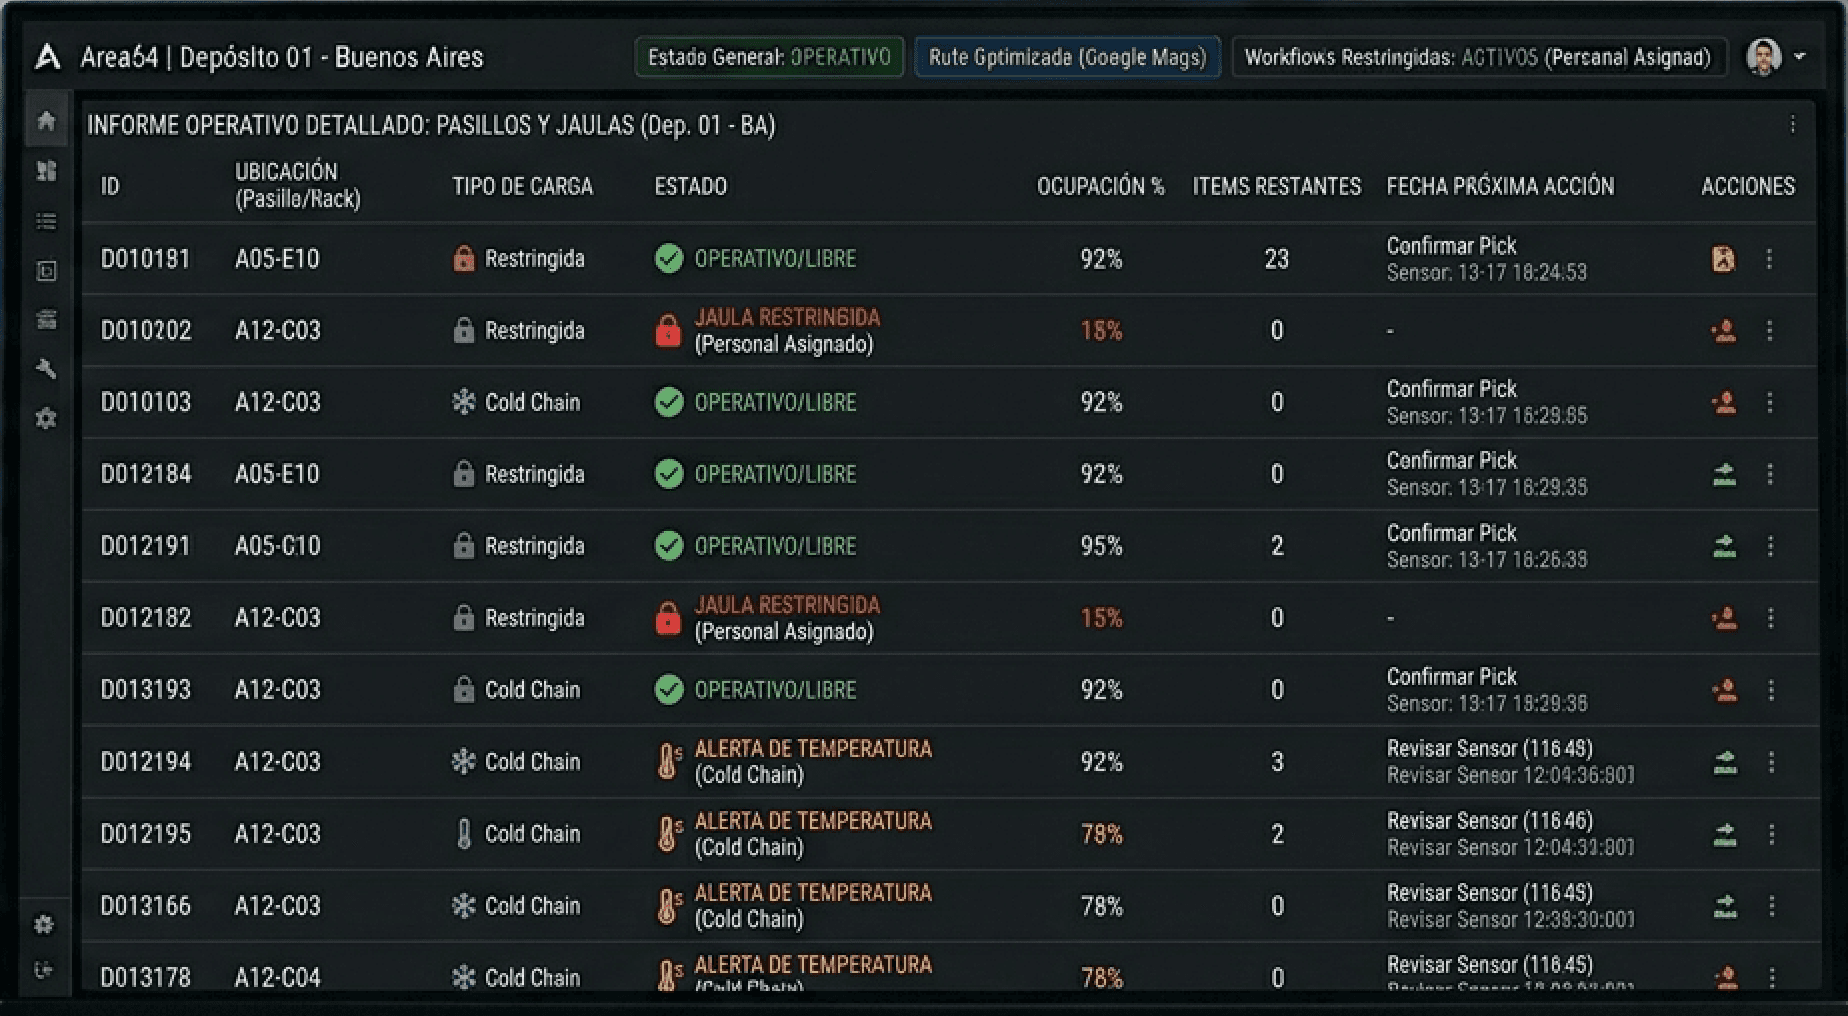The height and width of the screenshot is (1016, 1848).
Task: Click Revisar Sensor (11646) in row D012195
Action: pos(1490,821)
